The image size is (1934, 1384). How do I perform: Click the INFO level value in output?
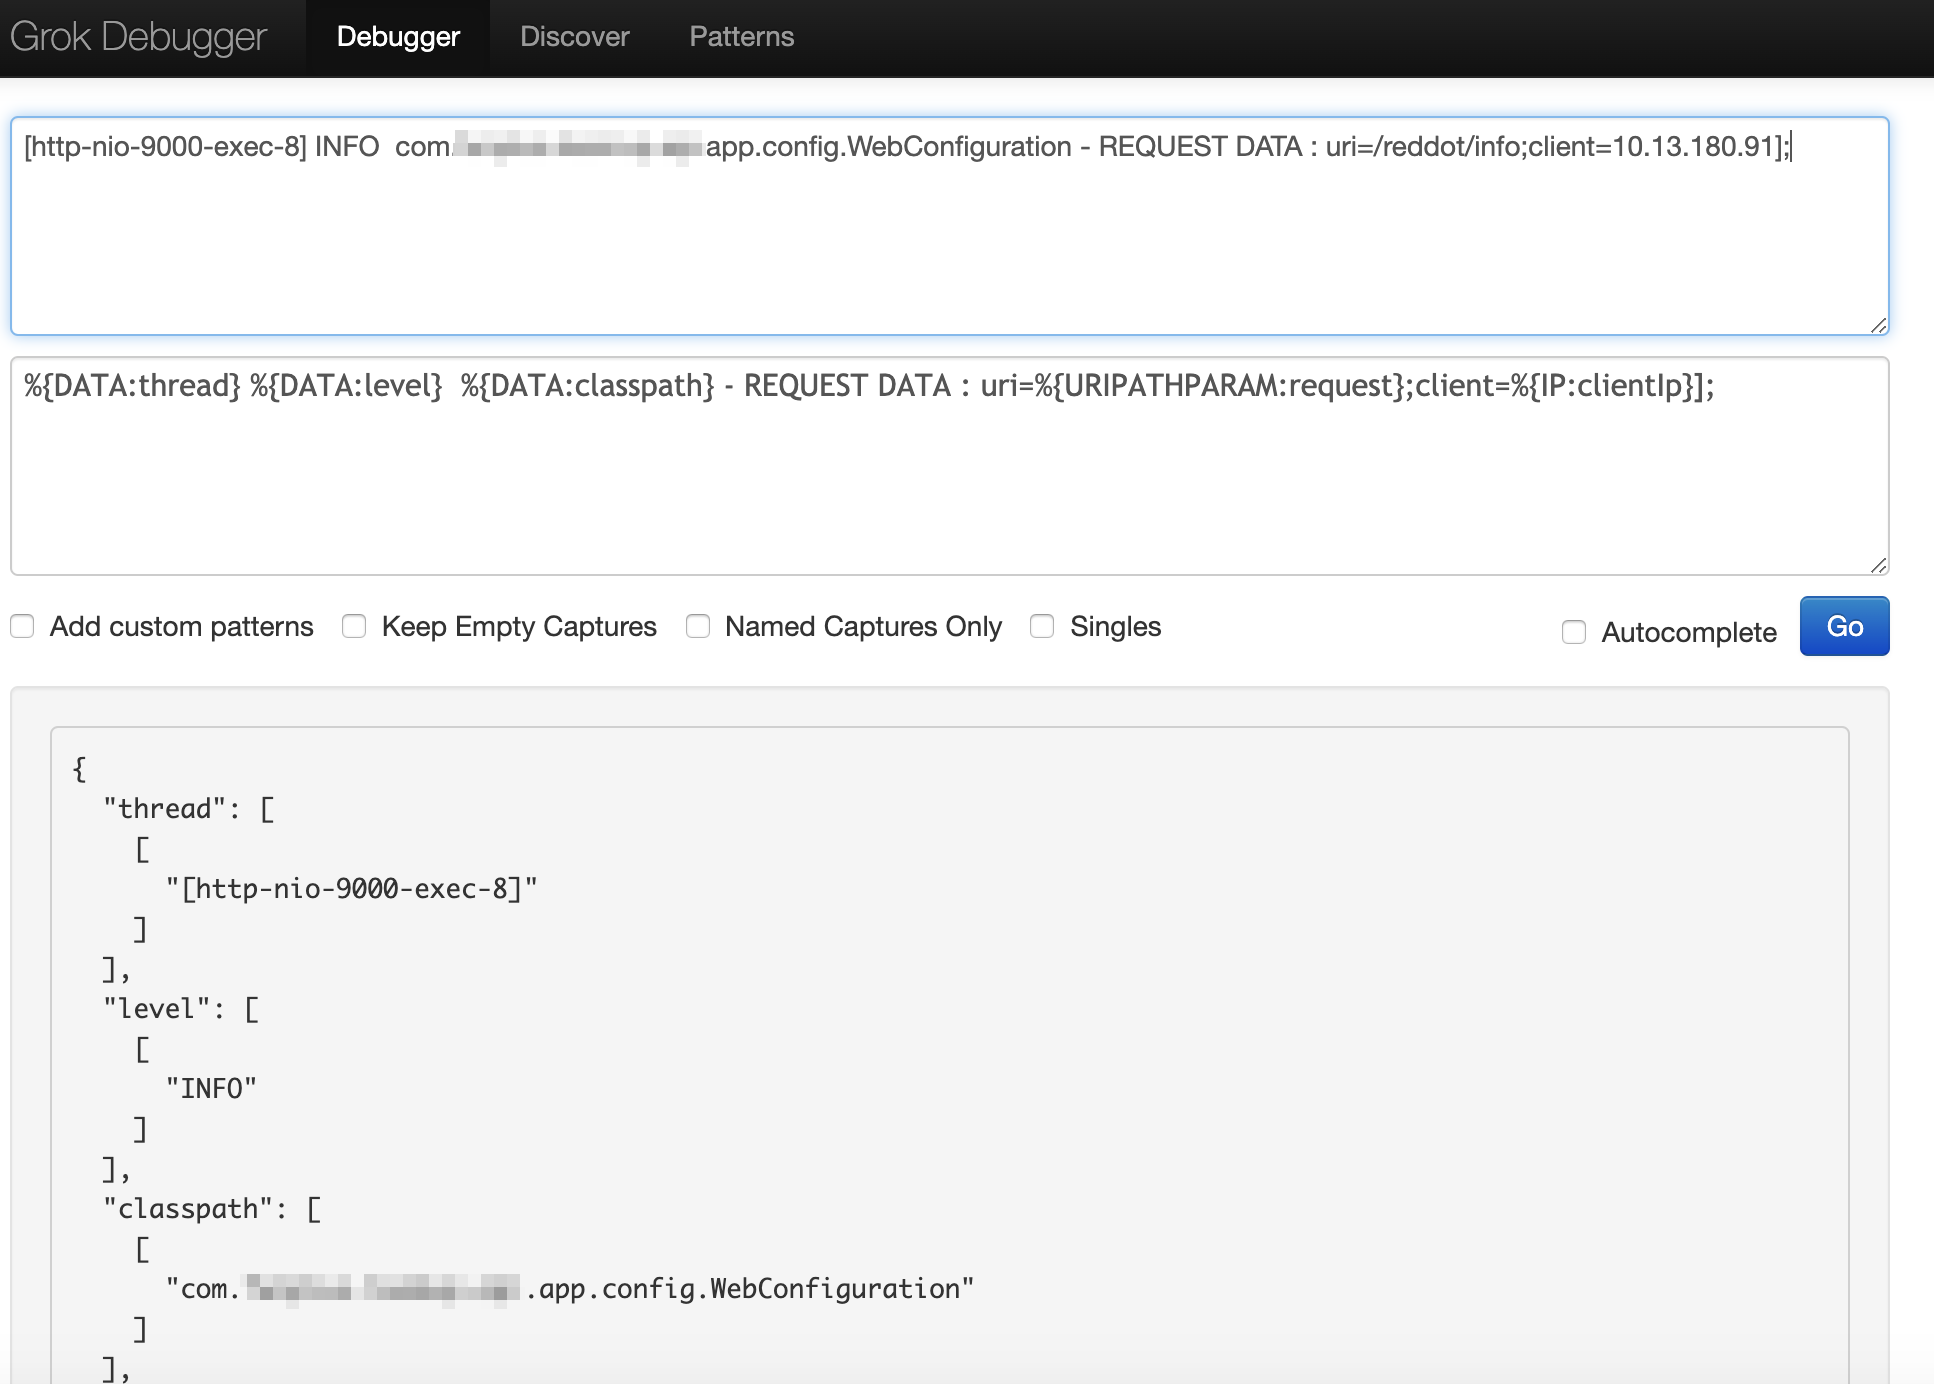[x=213, y=1087]
